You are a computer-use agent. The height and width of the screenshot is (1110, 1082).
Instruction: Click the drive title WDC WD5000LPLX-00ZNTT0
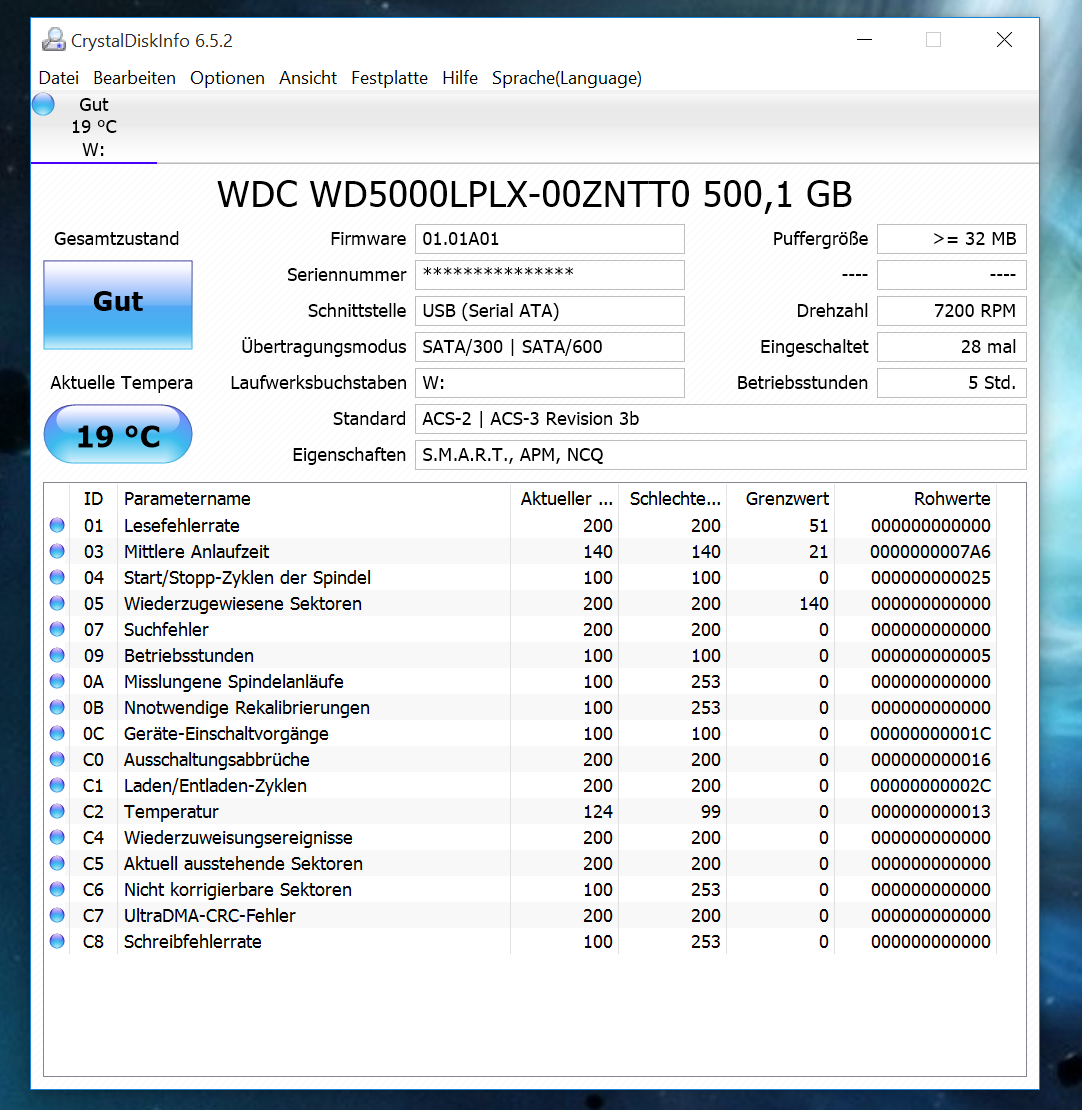coord(535,194)
